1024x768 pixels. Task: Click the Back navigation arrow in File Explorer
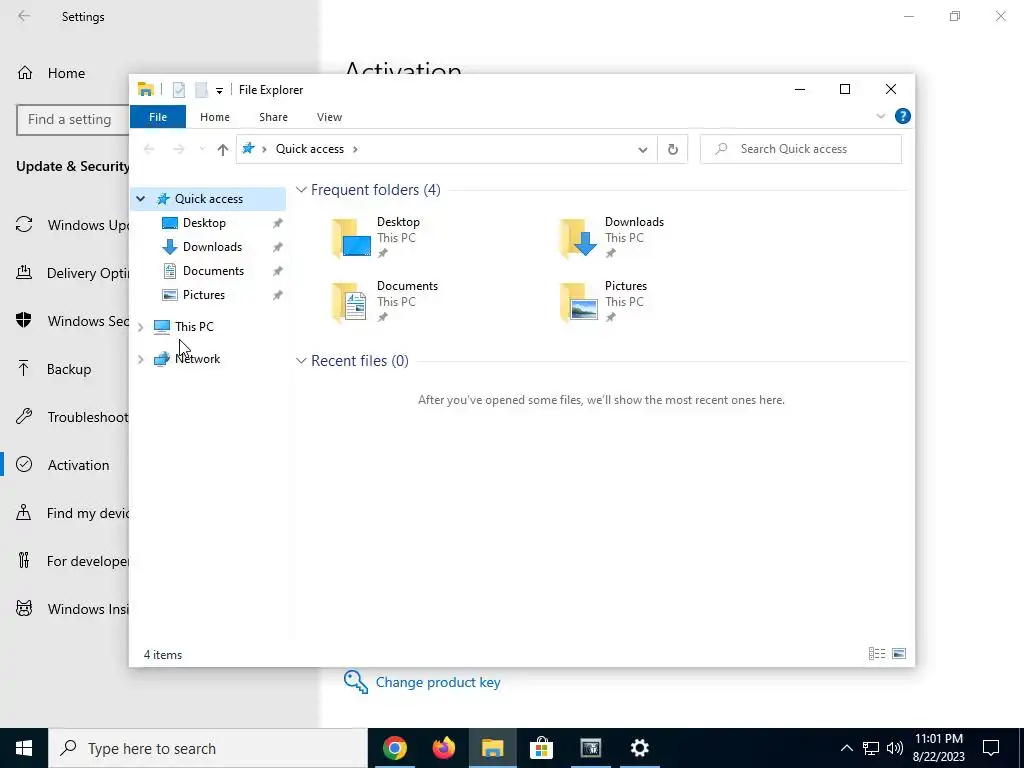[x=149, y=150]
